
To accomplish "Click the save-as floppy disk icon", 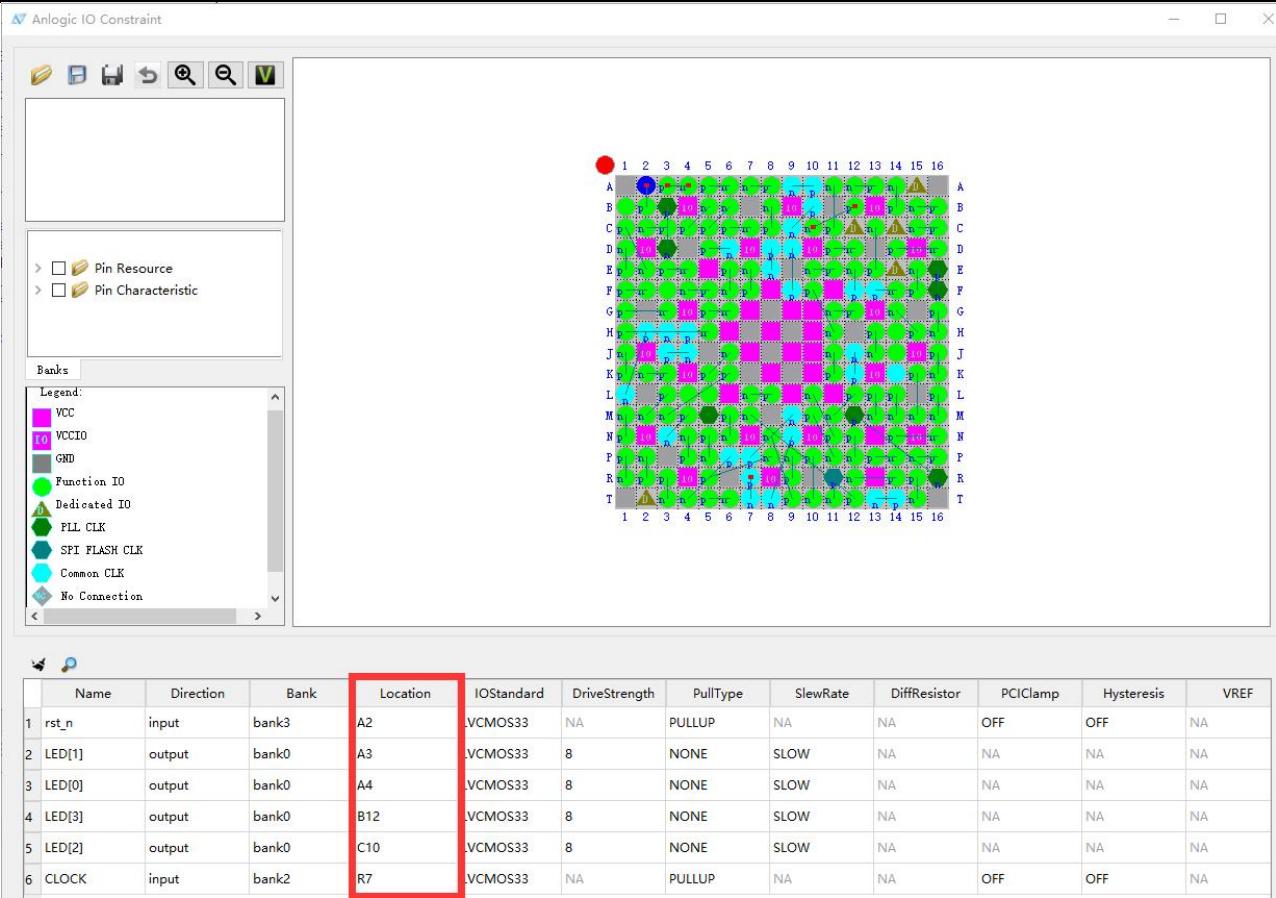I will 112,75.
